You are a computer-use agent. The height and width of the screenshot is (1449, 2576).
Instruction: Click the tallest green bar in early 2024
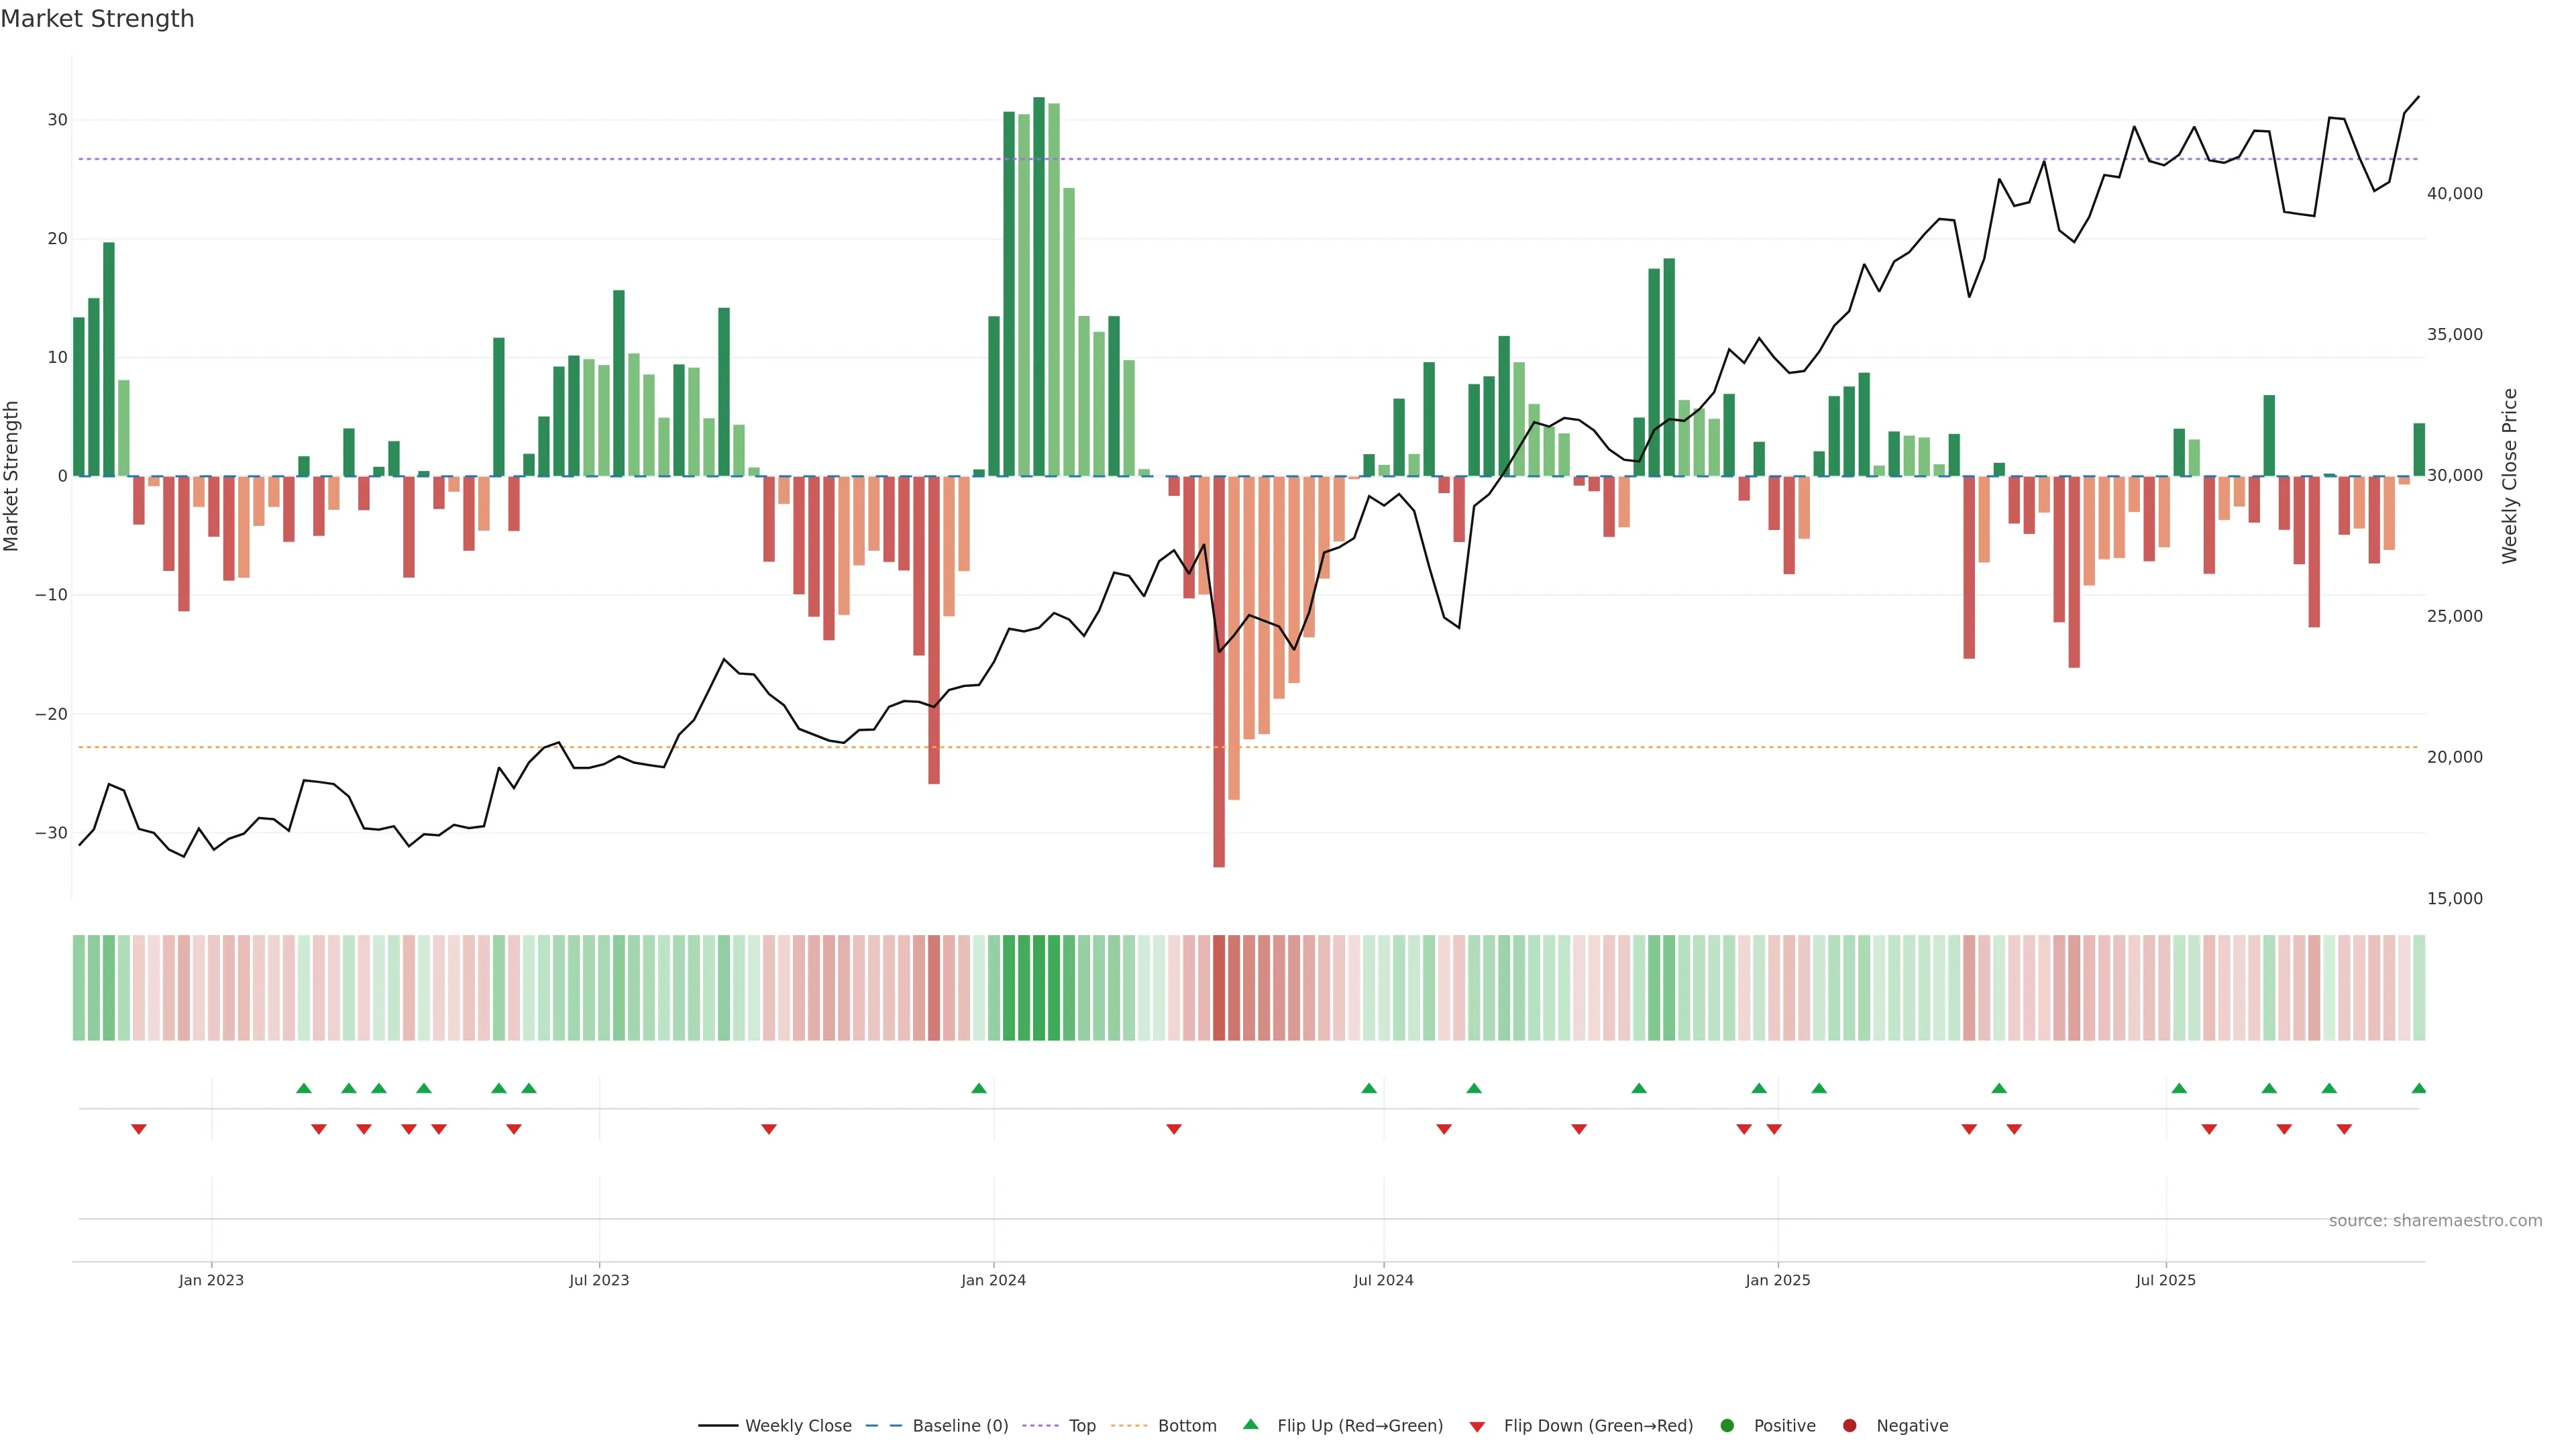(1039, 290)
